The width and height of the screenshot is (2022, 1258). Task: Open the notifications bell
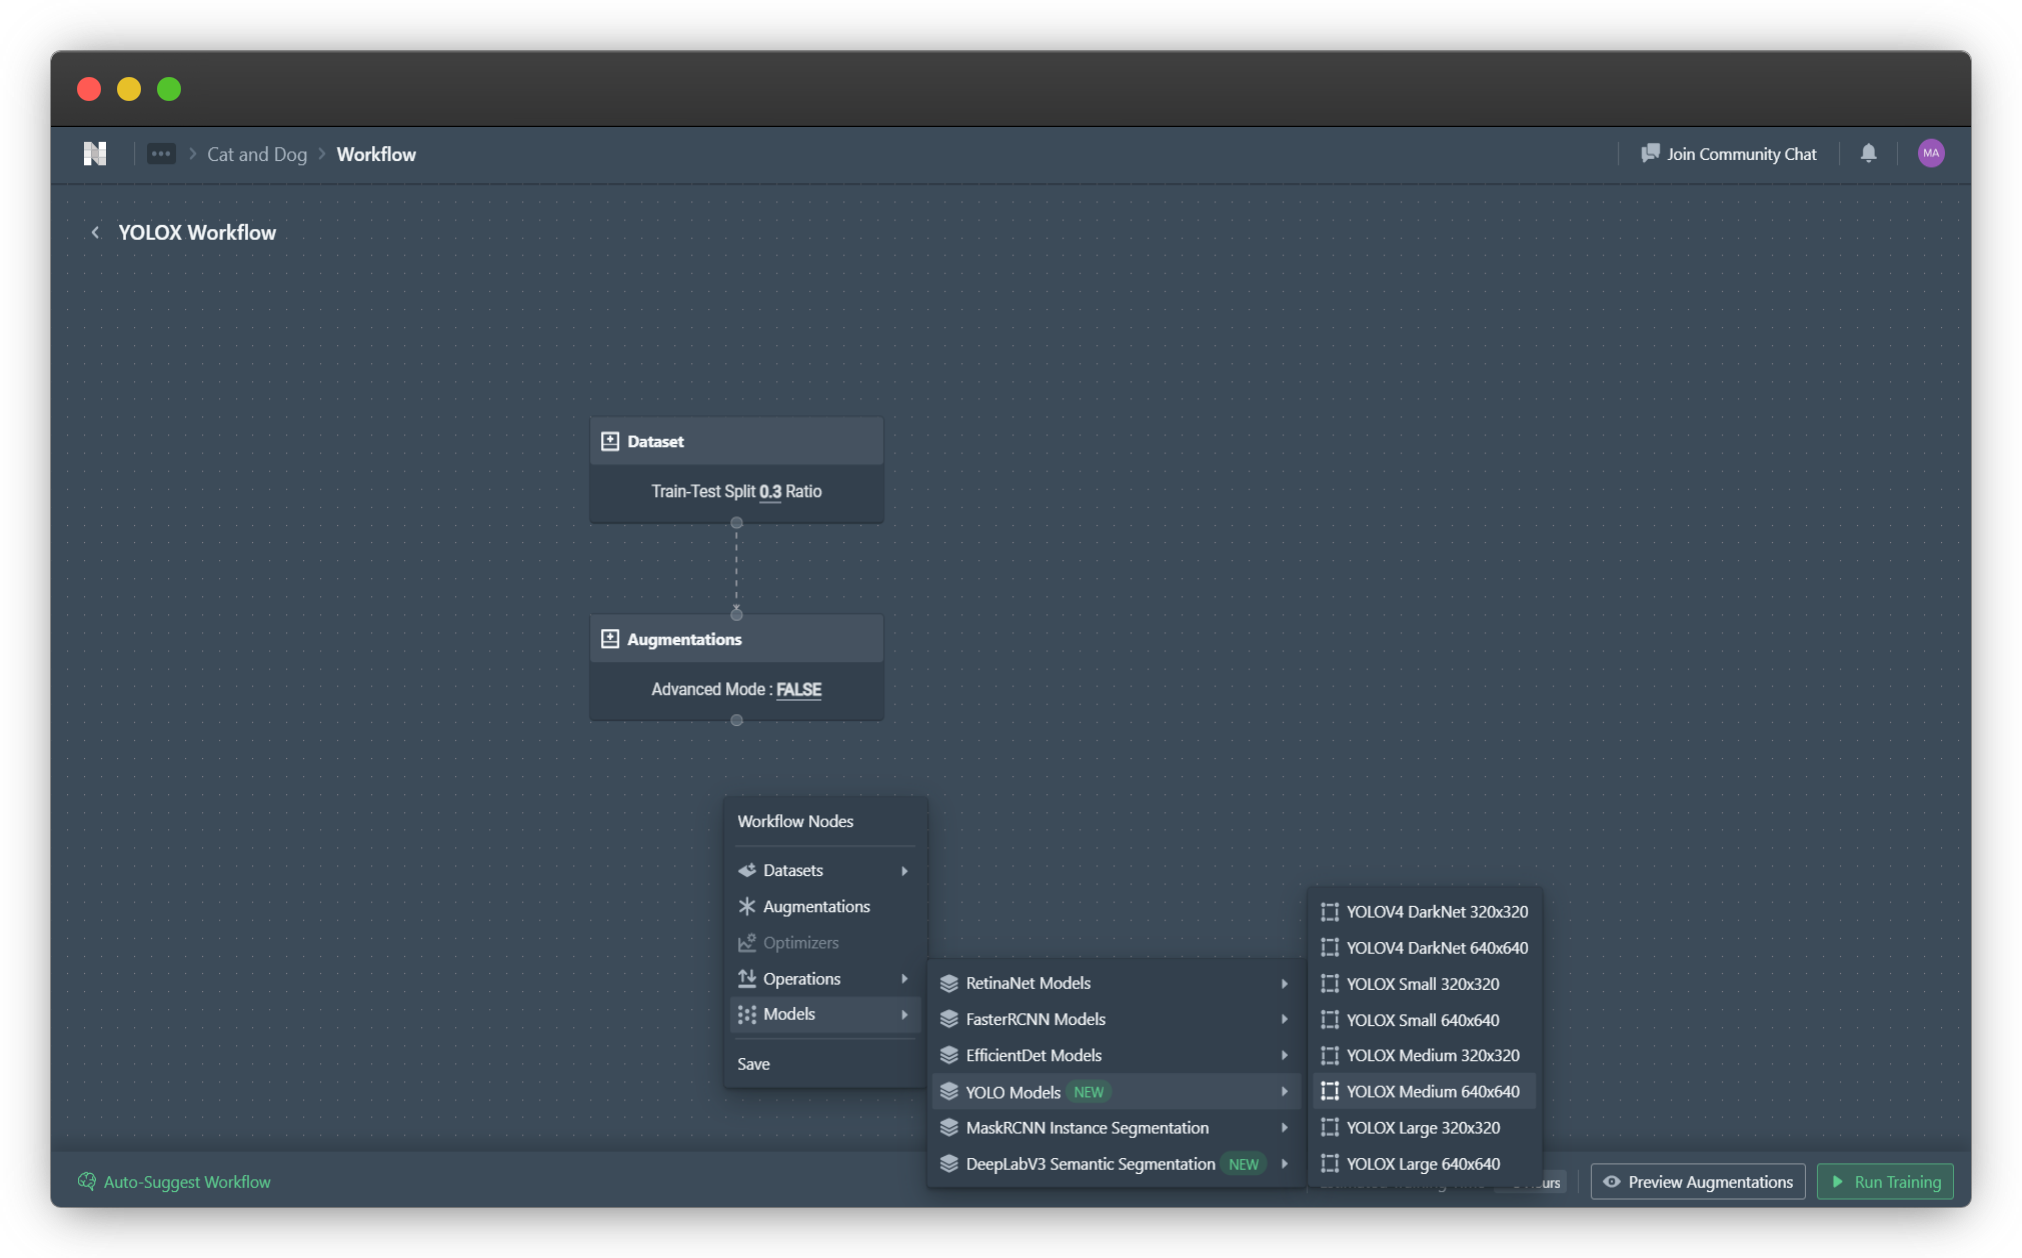[1868, 153]
